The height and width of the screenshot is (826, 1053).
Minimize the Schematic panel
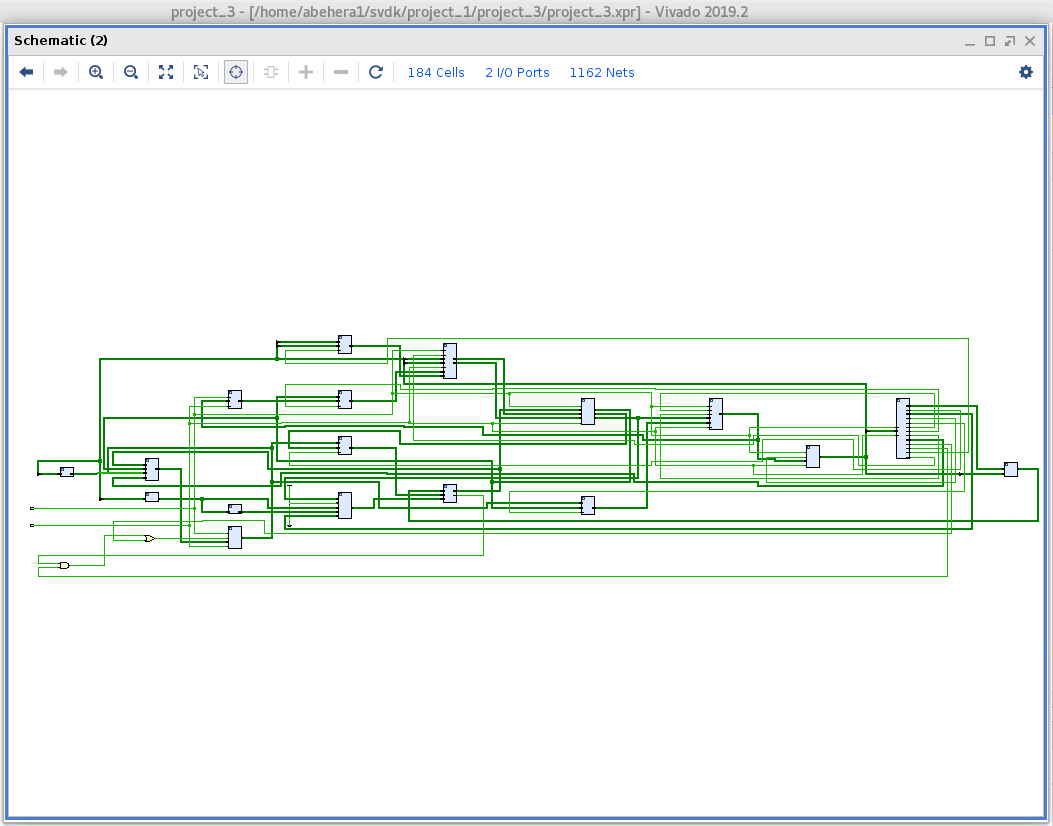point(969,41)
